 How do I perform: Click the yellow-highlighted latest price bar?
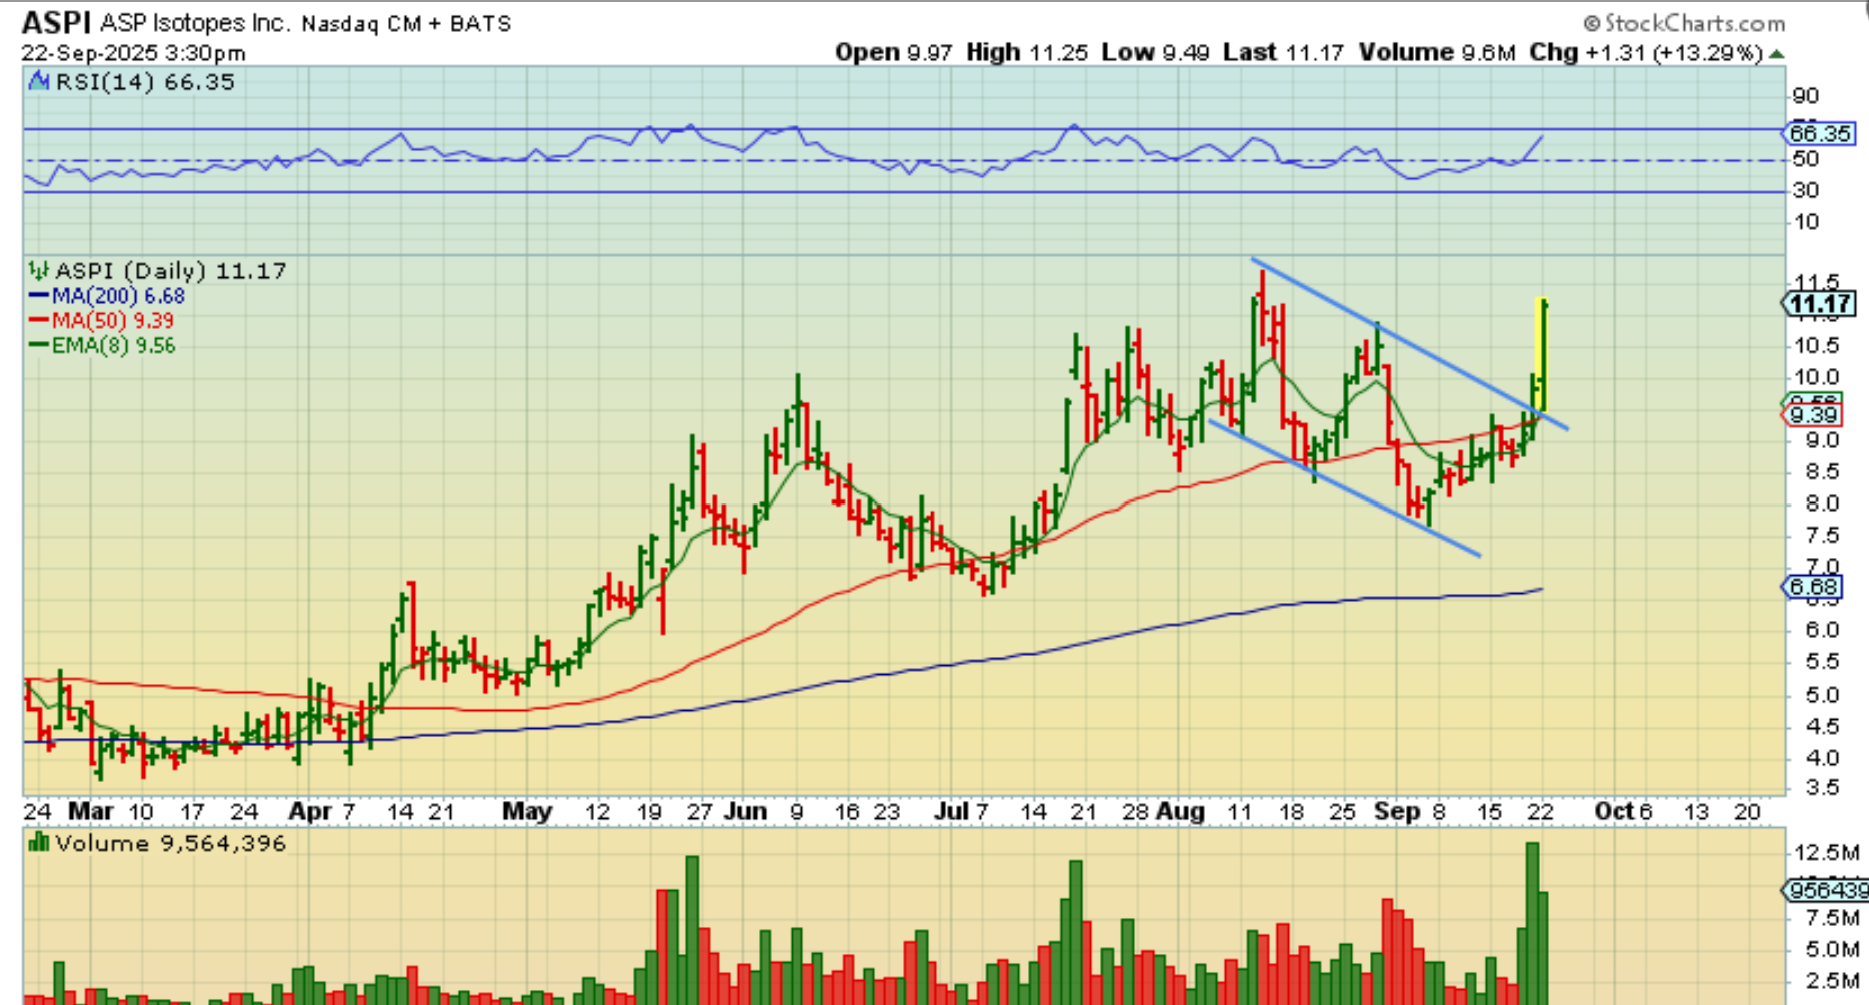(x=1543, y=355)
